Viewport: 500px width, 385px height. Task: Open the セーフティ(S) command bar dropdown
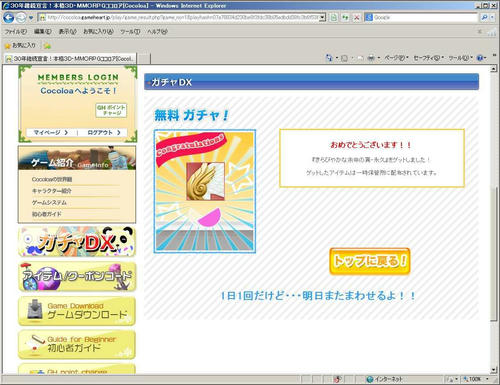pyautogui.click(x=428, y=58)
